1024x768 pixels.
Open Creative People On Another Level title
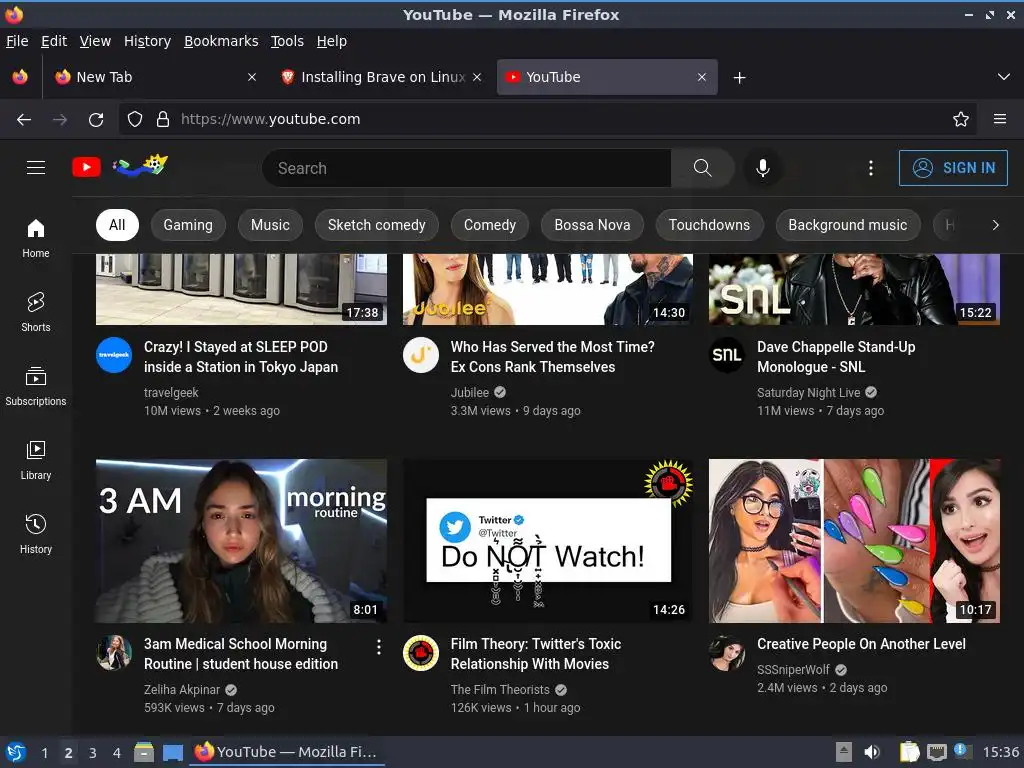point(861,644)
